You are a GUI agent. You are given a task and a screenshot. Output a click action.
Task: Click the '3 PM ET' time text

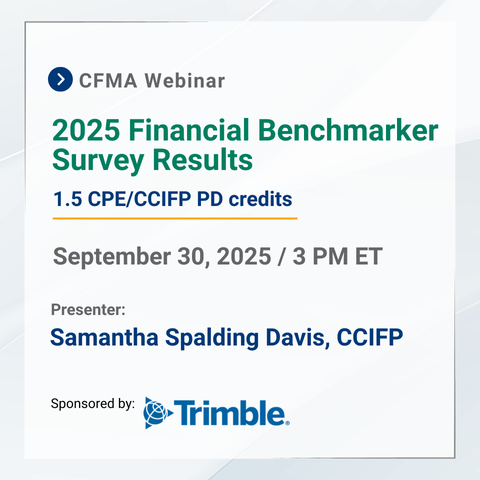tap(337, 256)
